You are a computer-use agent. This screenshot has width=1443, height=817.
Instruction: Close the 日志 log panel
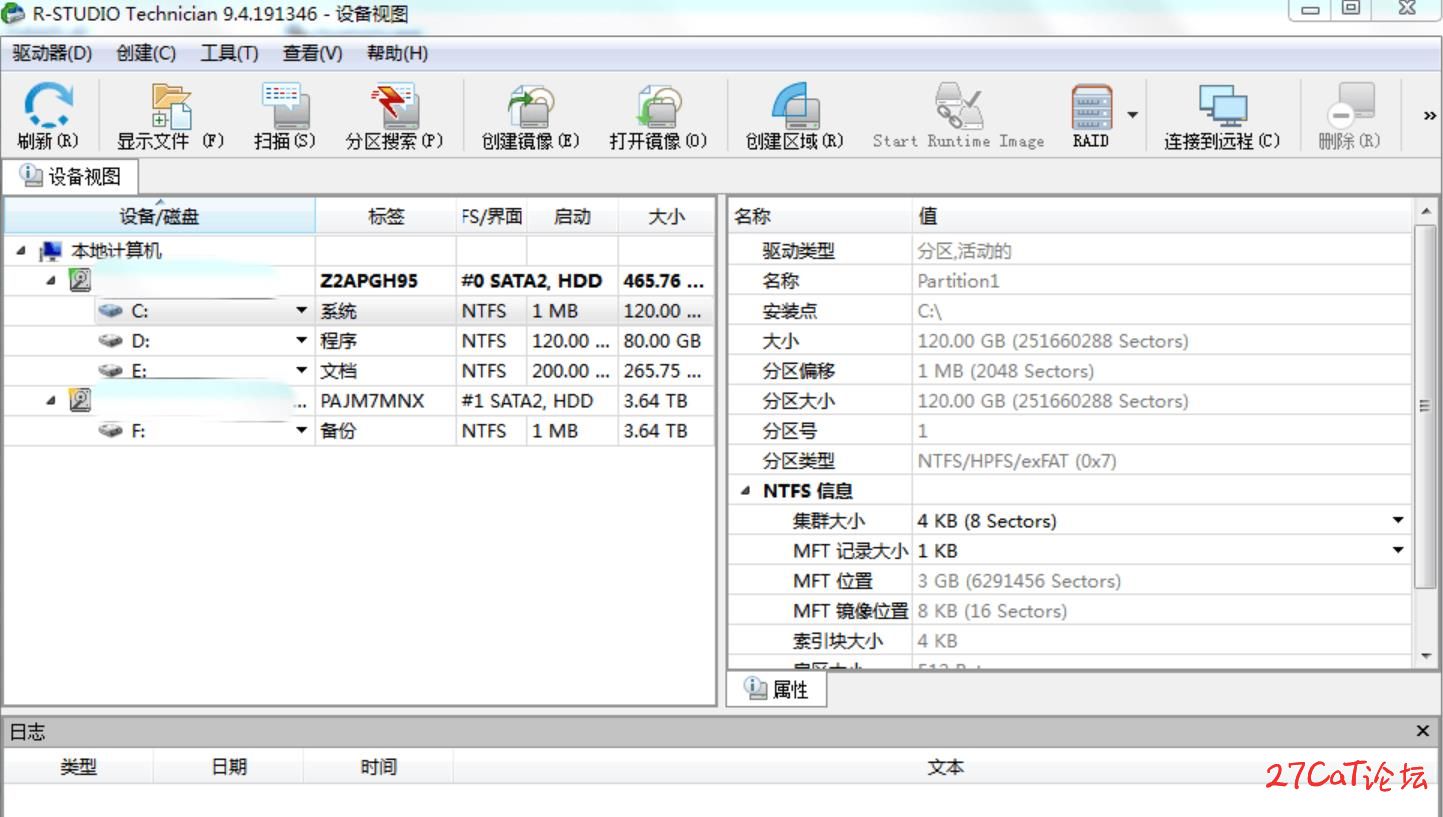[1423, 732]
